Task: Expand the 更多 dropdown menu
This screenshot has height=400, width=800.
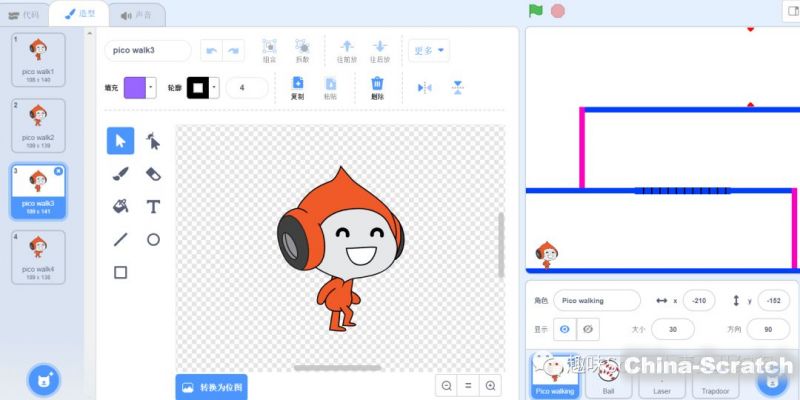Action: [428, 50]
